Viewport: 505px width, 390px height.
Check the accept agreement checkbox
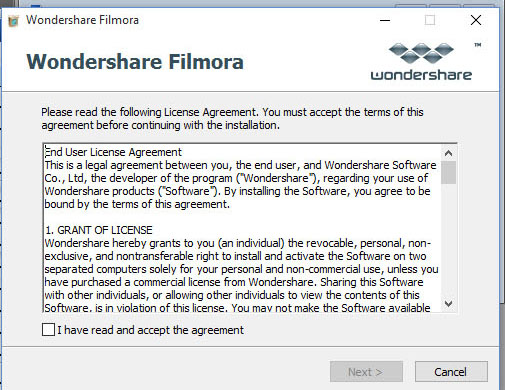tap(49, 330)
